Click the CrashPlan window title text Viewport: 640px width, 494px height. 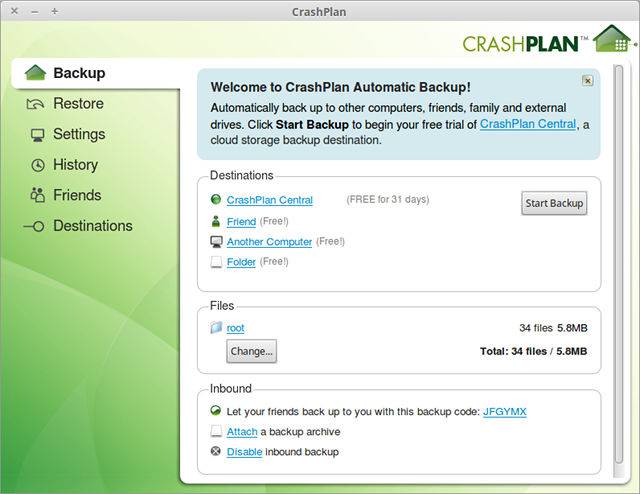[319, 12]
